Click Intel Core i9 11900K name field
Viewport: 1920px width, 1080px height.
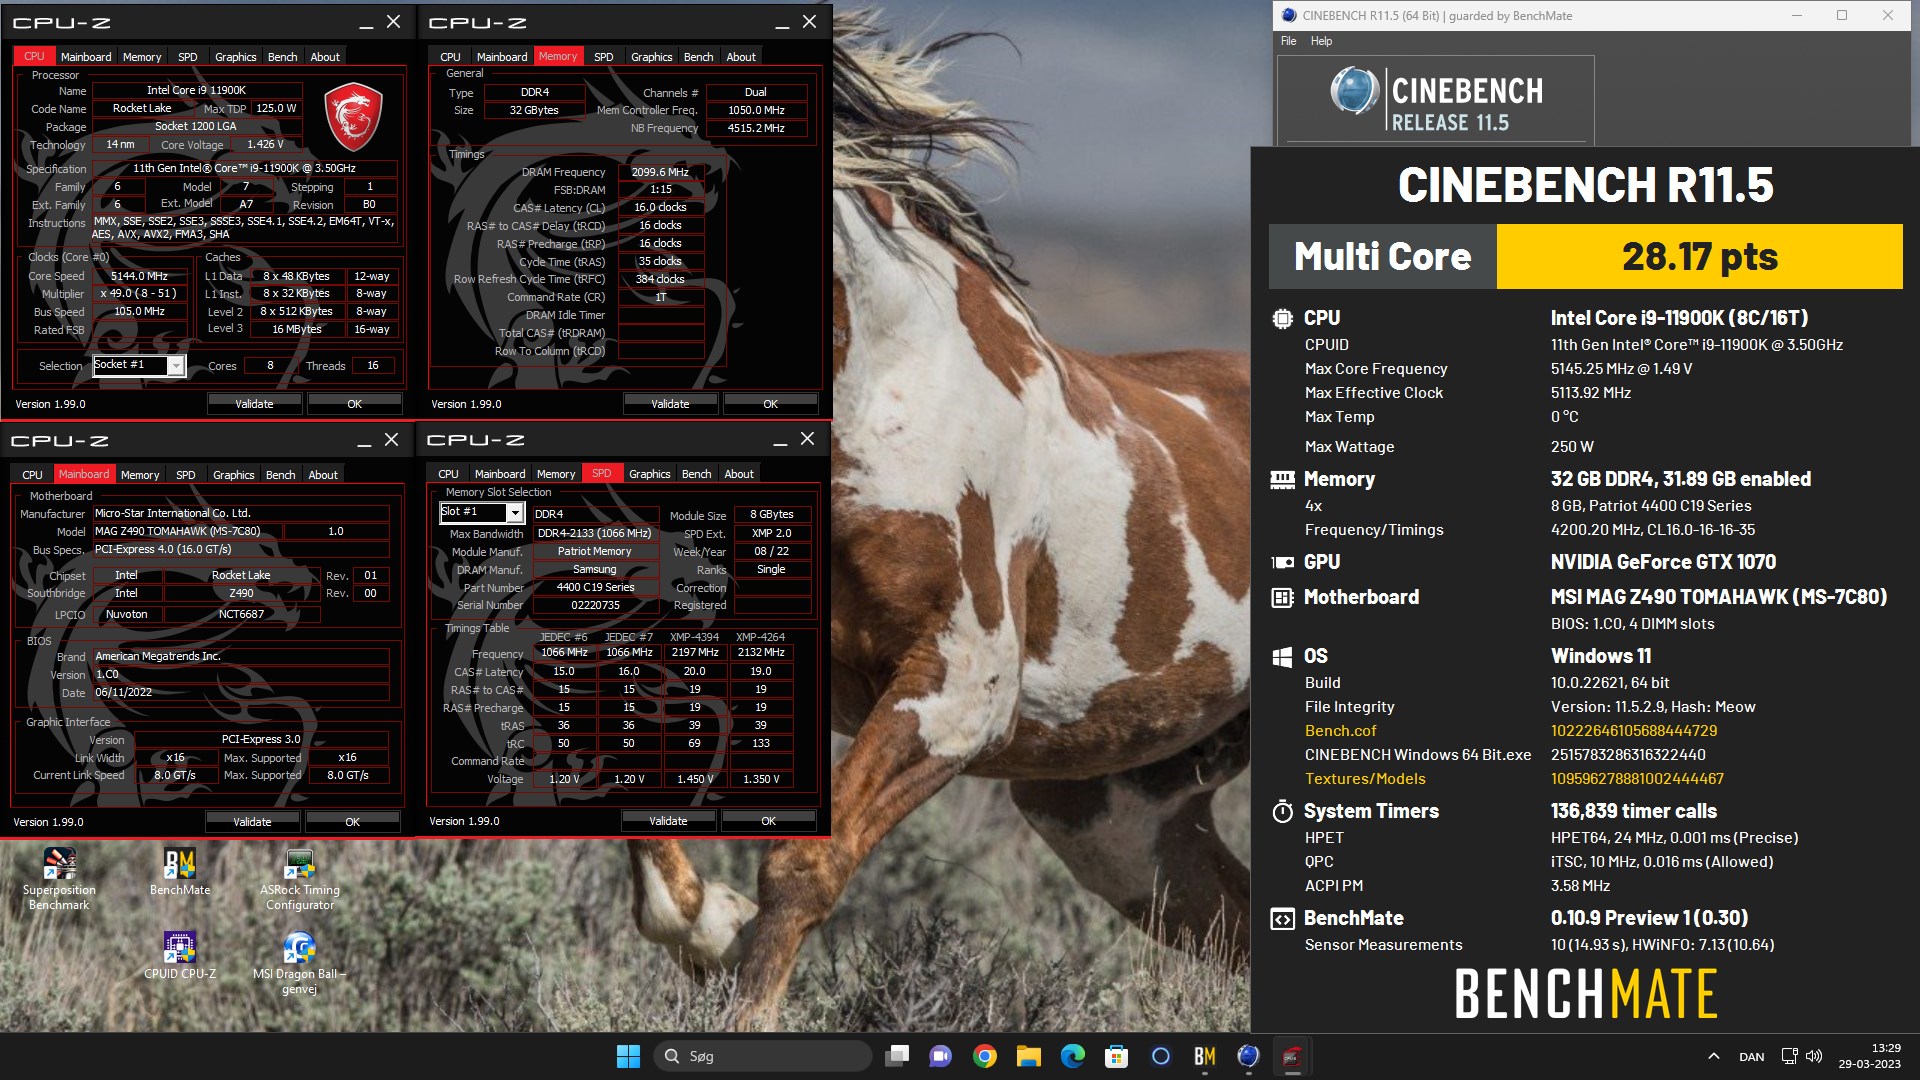click(x=196, y=90)
